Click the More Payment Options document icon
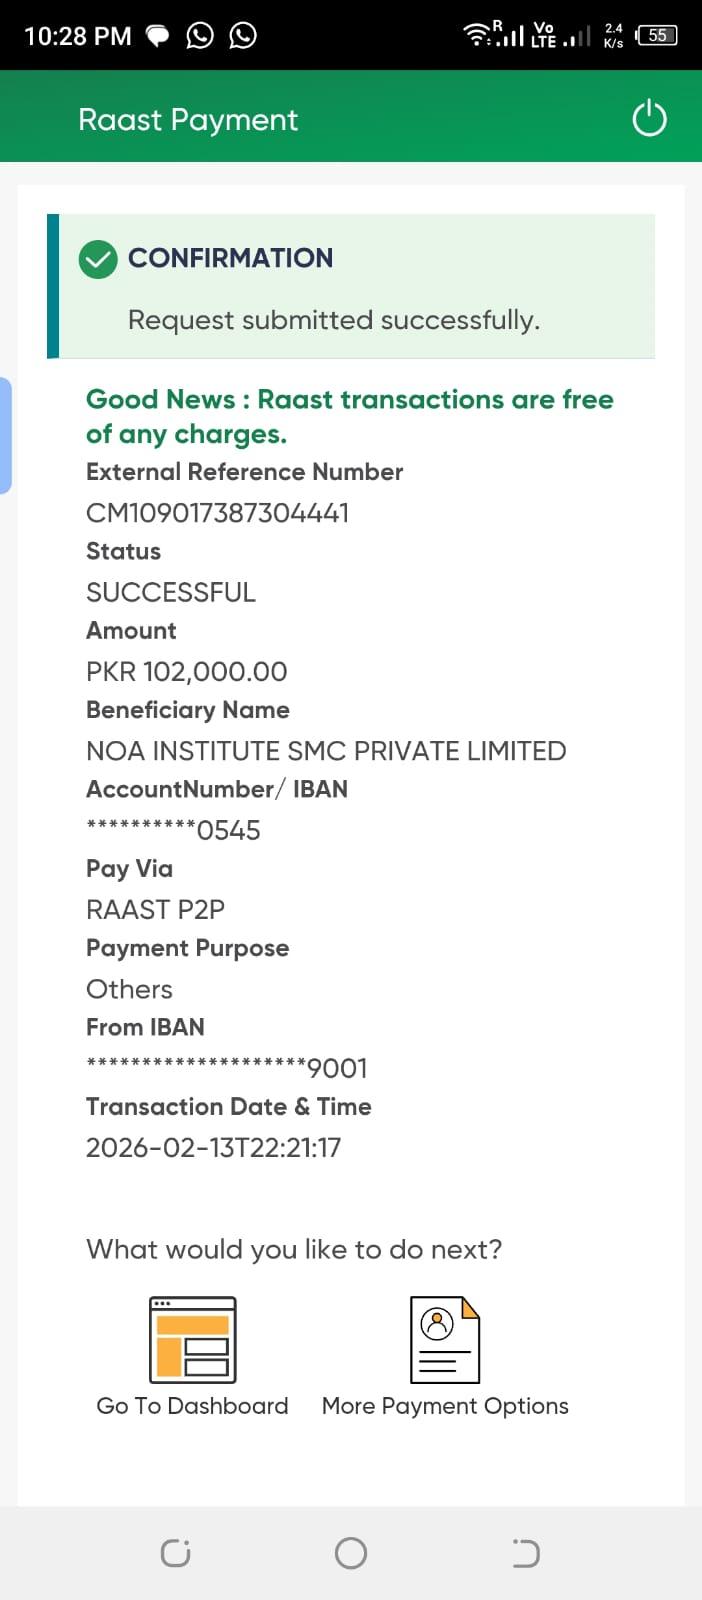 point(445,1339)
